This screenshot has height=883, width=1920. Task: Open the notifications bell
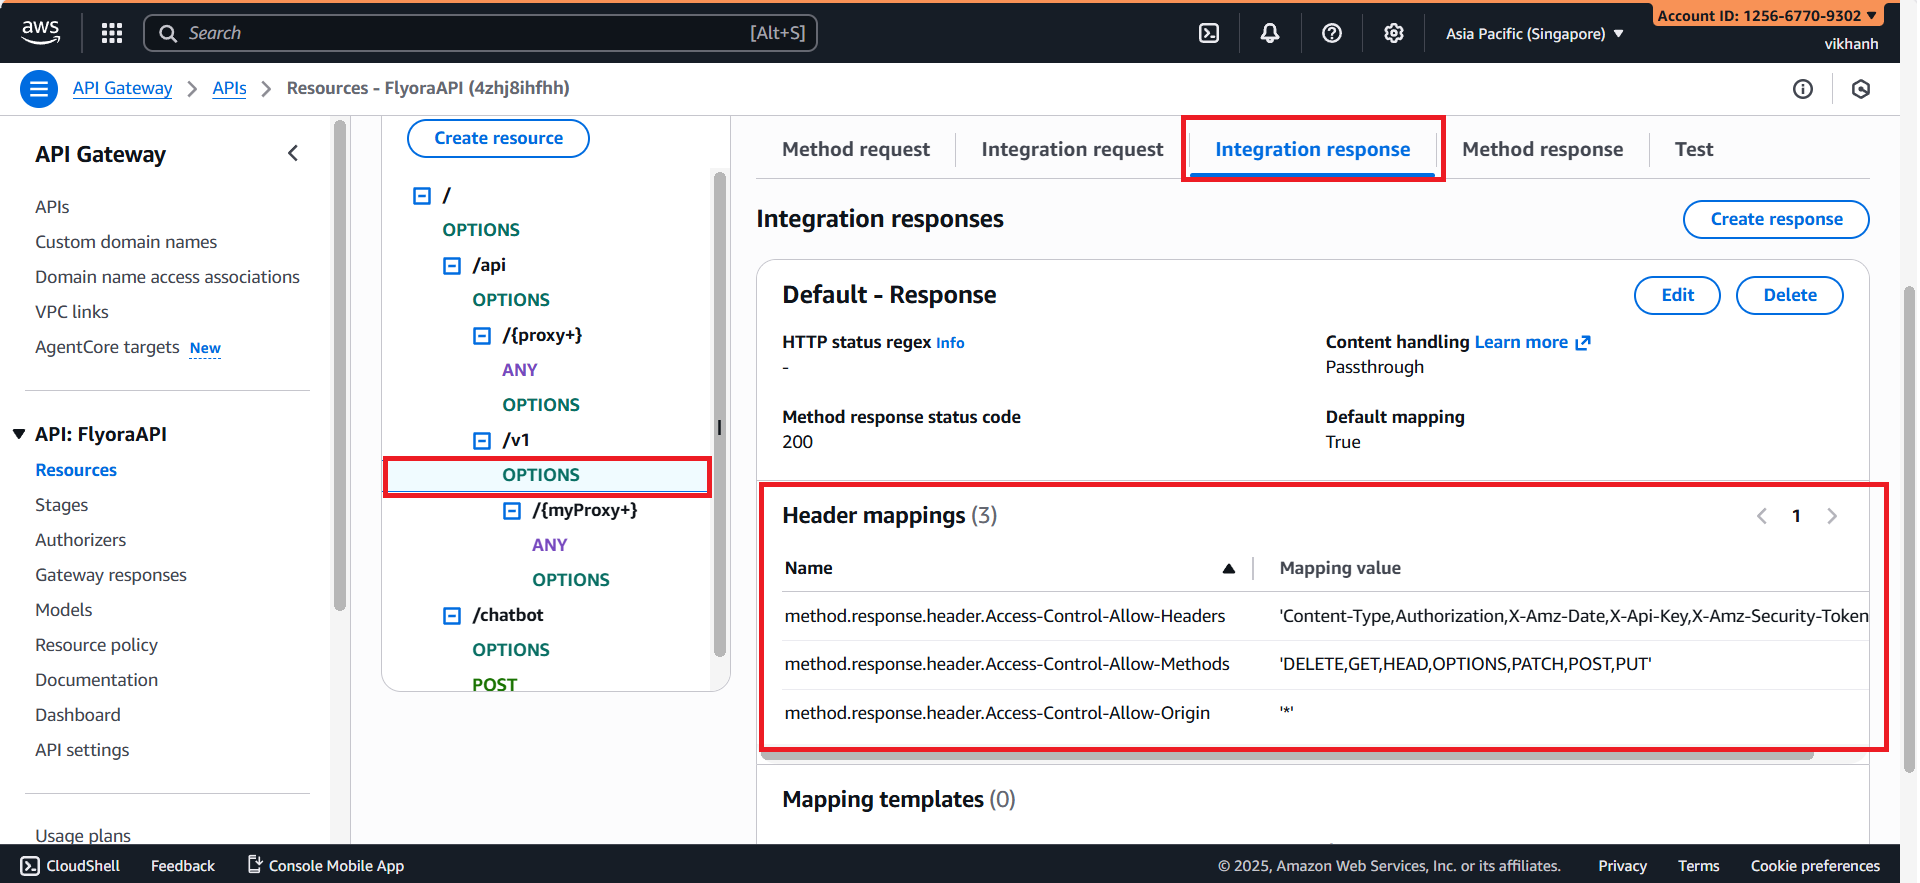[x=1270, y=33]
